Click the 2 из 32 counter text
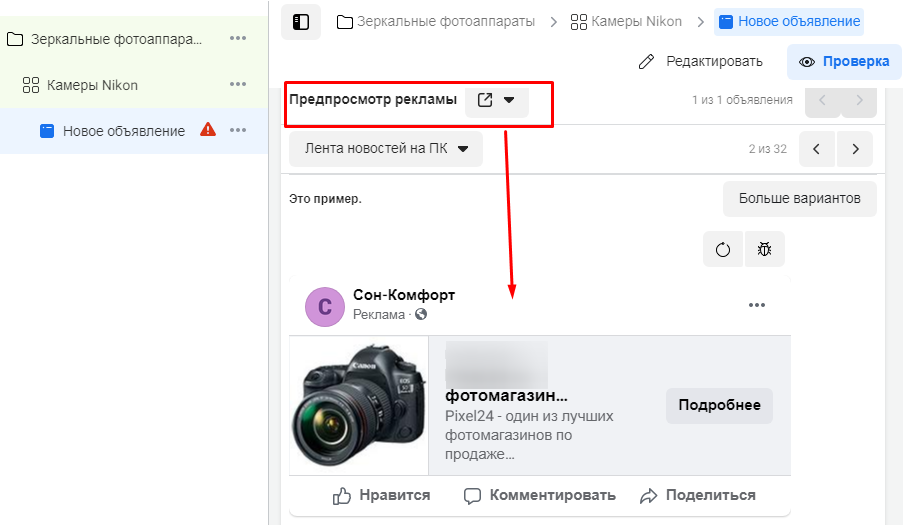The image size is (903, 525). click(x=768, y=149)
